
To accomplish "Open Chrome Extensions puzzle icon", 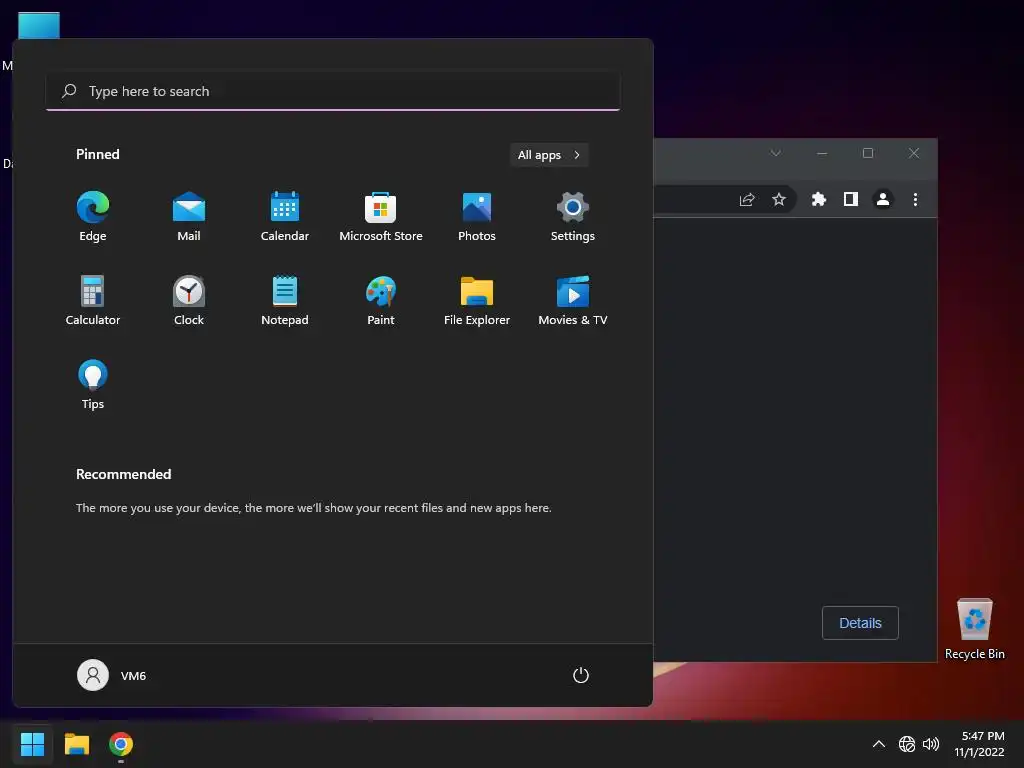I will 818,199.
